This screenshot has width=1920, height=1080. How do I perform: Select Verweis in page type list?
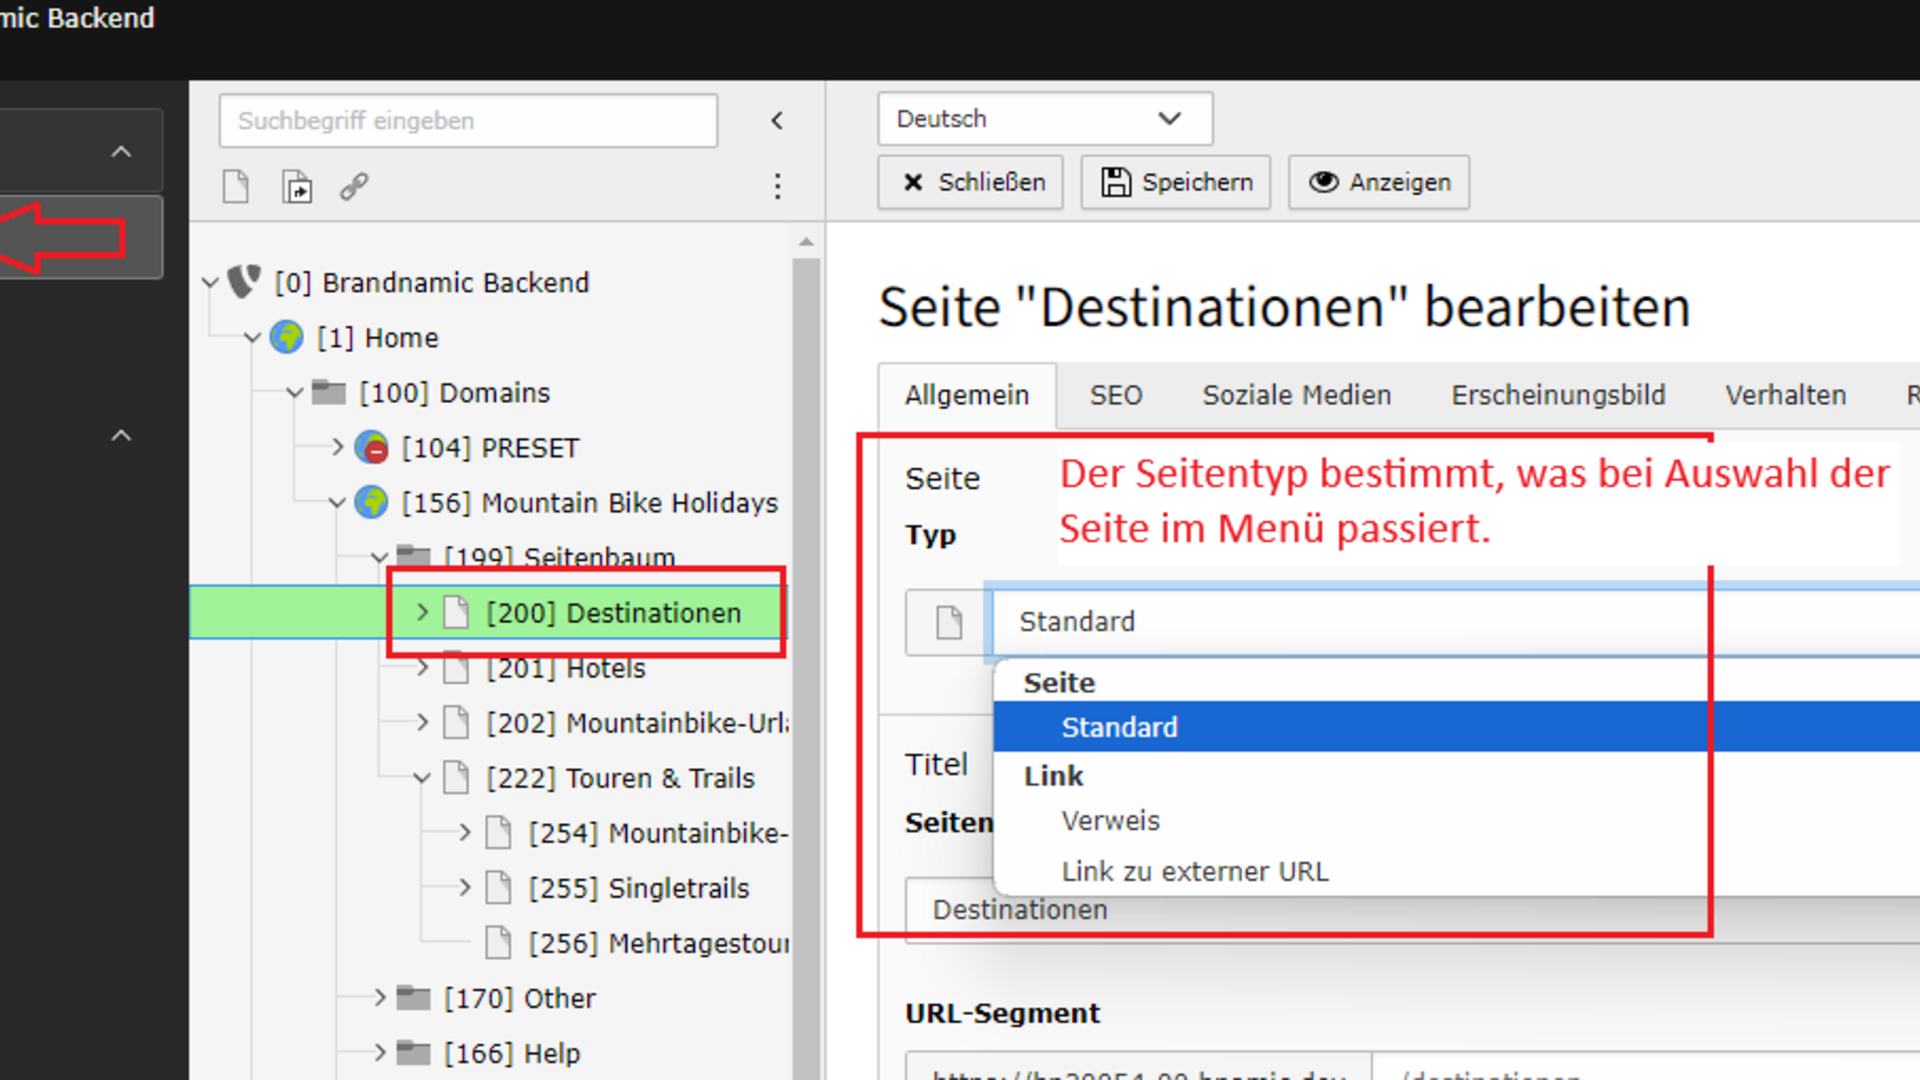(x=1110, y=821)
